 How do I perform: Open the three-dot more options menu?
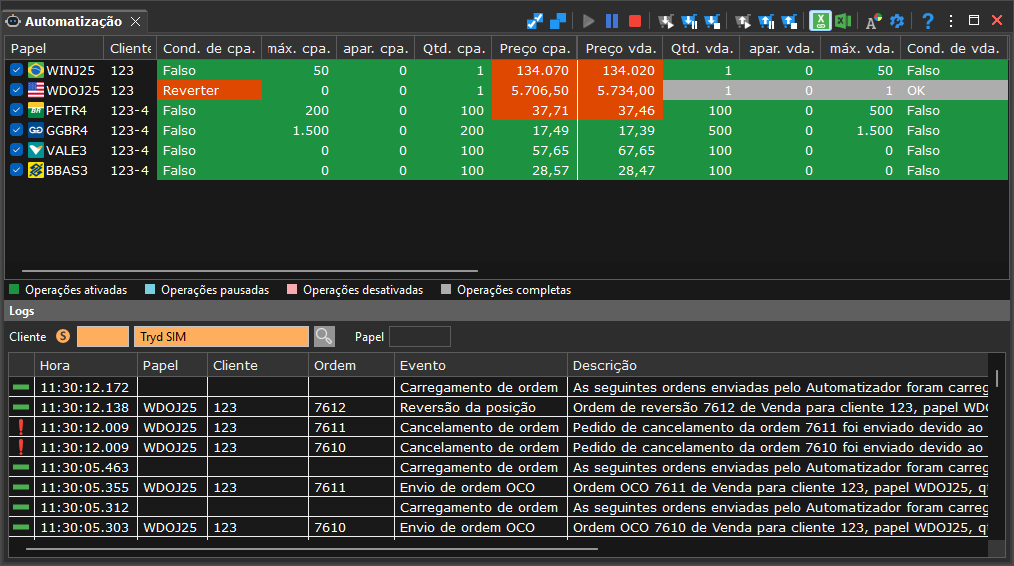pyautogui.click(x=951, y=21)
